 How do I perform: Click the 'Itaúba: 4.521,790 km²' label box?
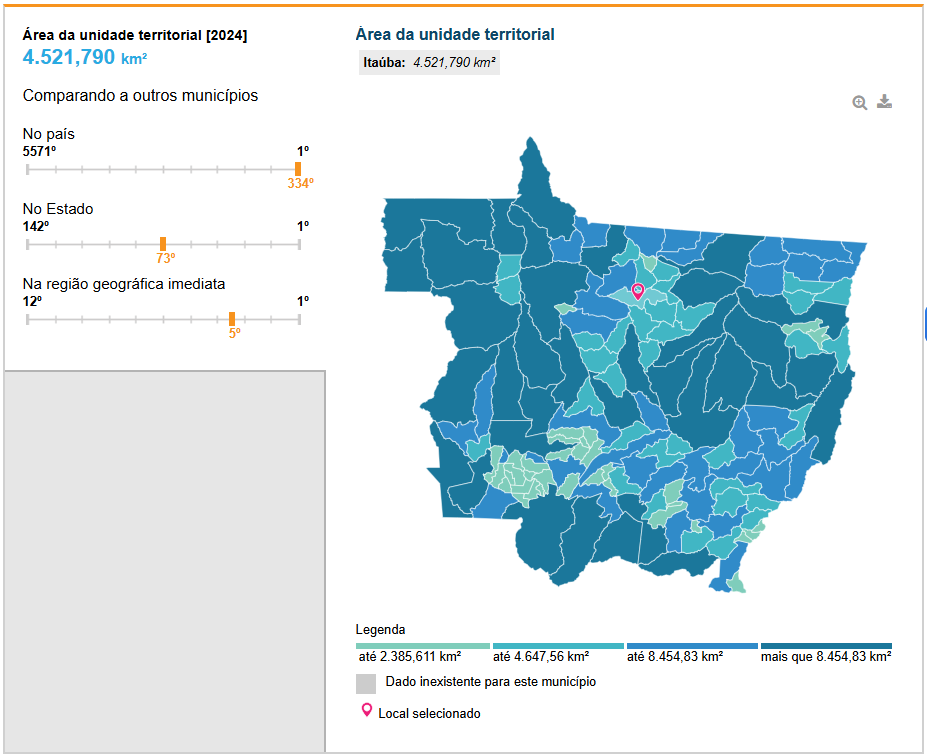click(x=429, y=62)
